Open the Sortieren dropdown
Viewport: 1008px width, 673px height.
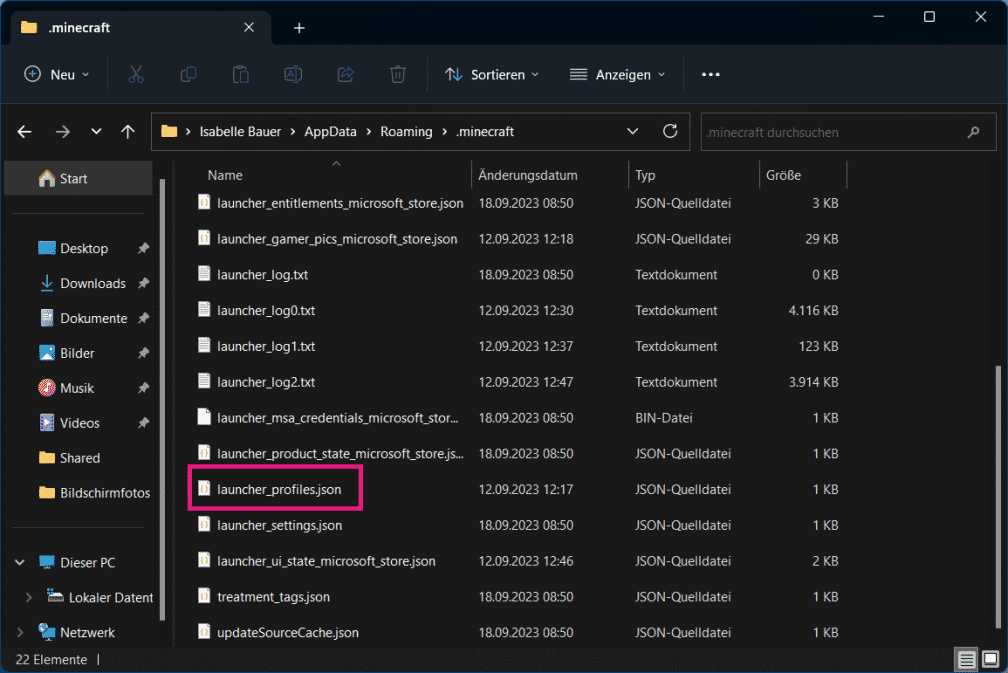[492, 75]
